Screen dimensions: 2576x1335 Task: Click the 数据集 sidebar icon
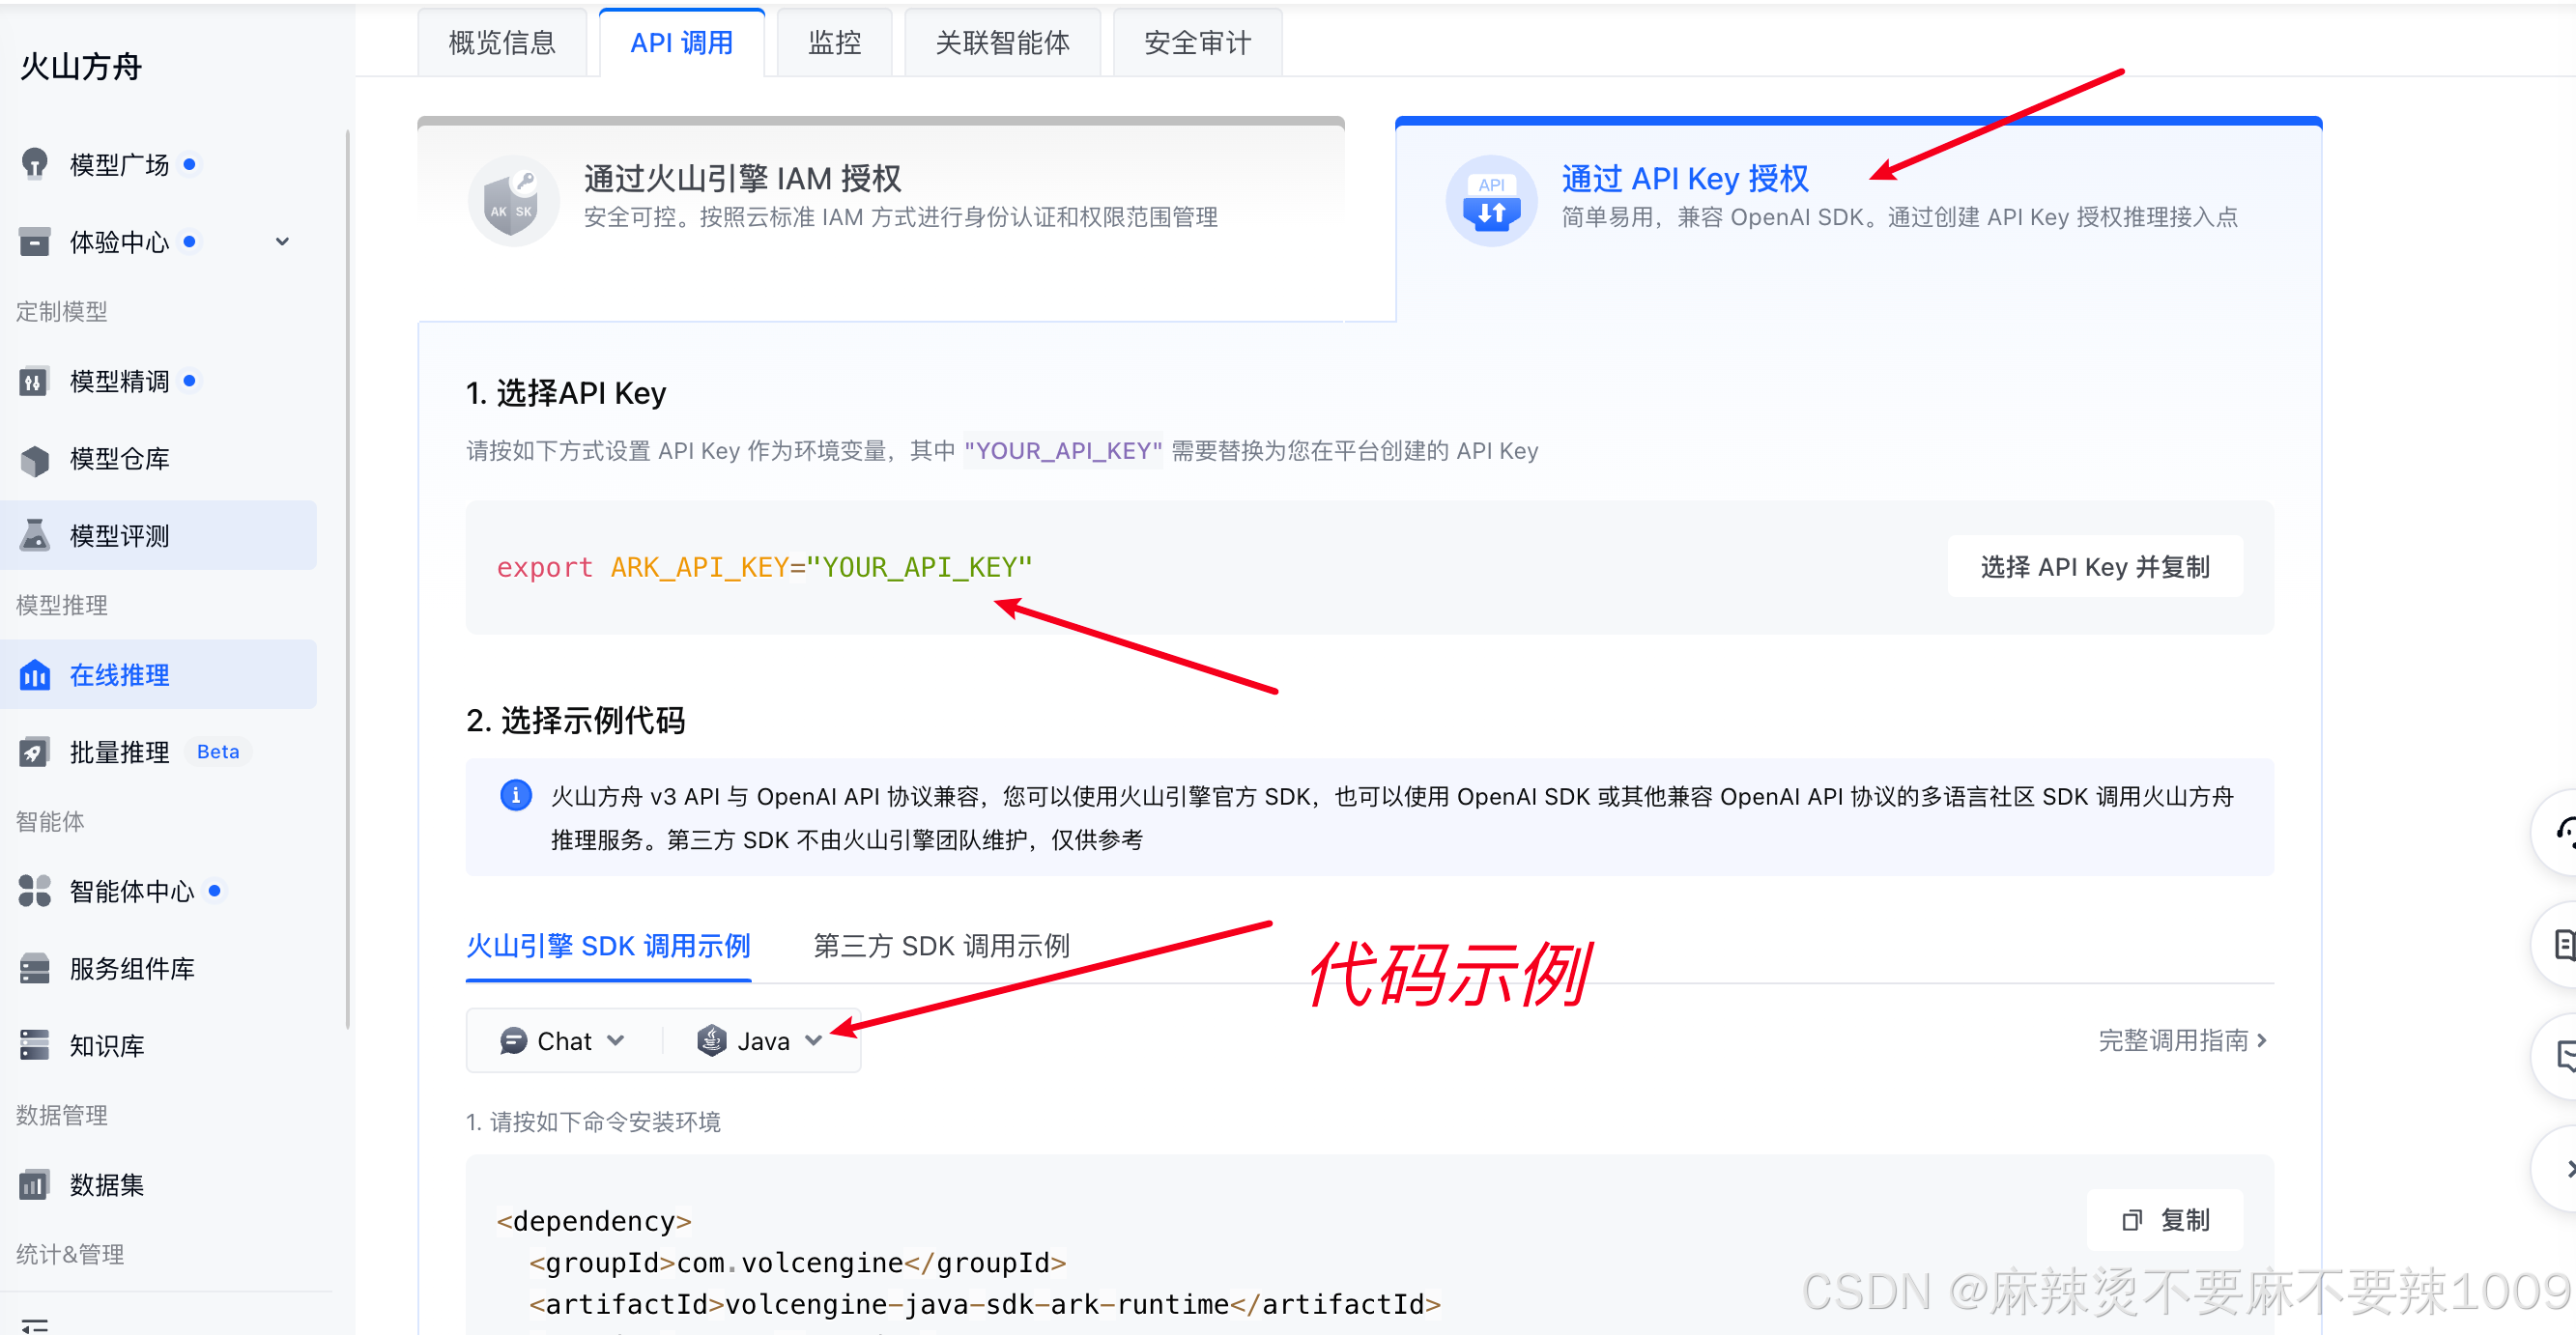(35, 1185)
